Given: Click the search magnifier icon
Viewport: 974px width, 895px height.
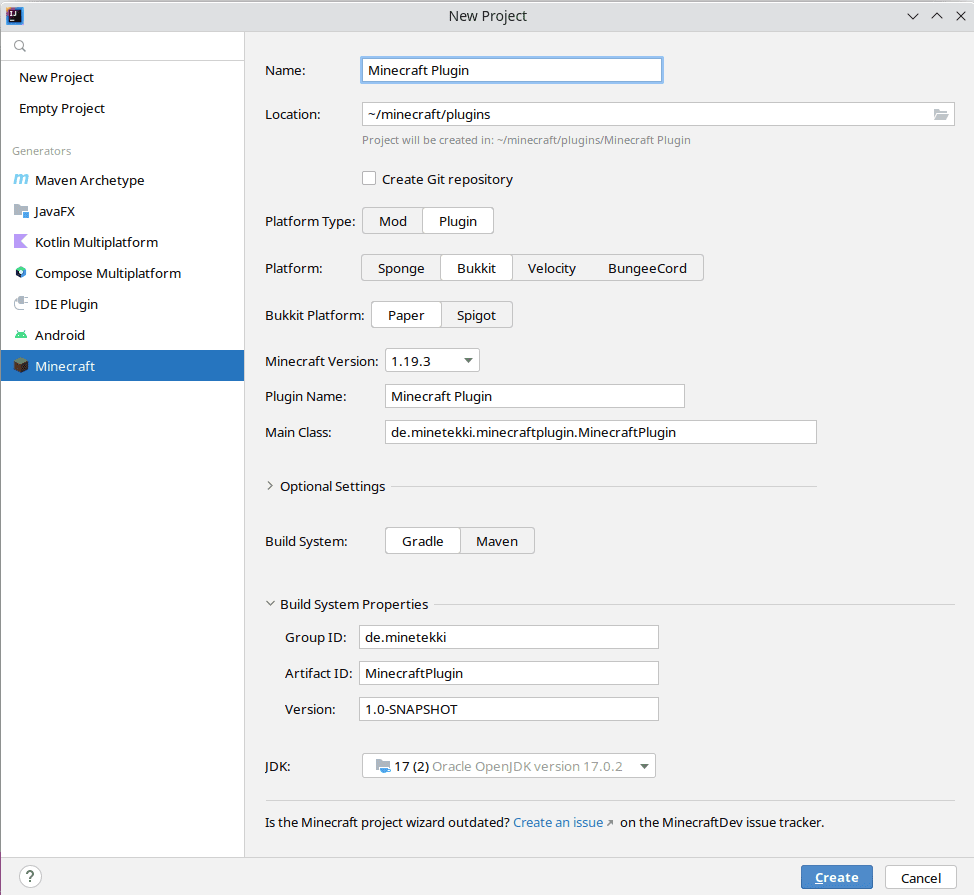Looking at the screenshot, I should coord(20,46).
